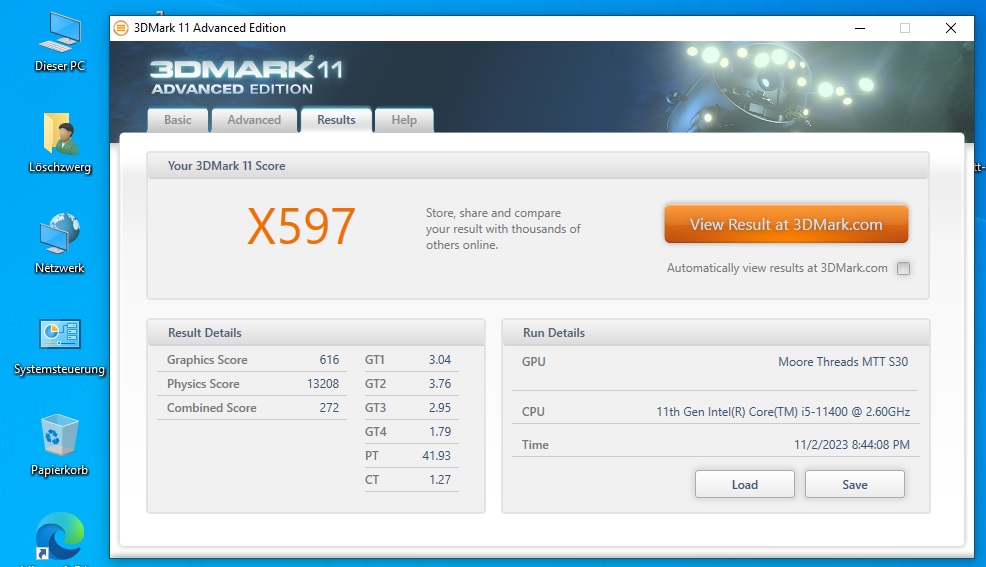The image size is (986, 567).
Task: Click the 3DMark 11 title bar app icon
Action: (121, 28)
